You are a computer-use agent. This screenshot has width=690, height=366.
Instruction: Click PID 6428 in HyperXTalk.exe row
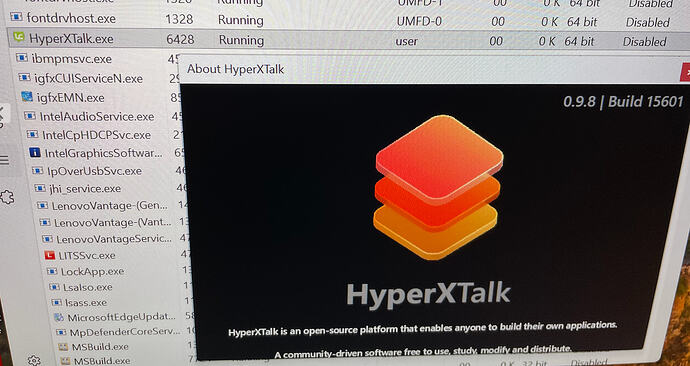point(180,40)
